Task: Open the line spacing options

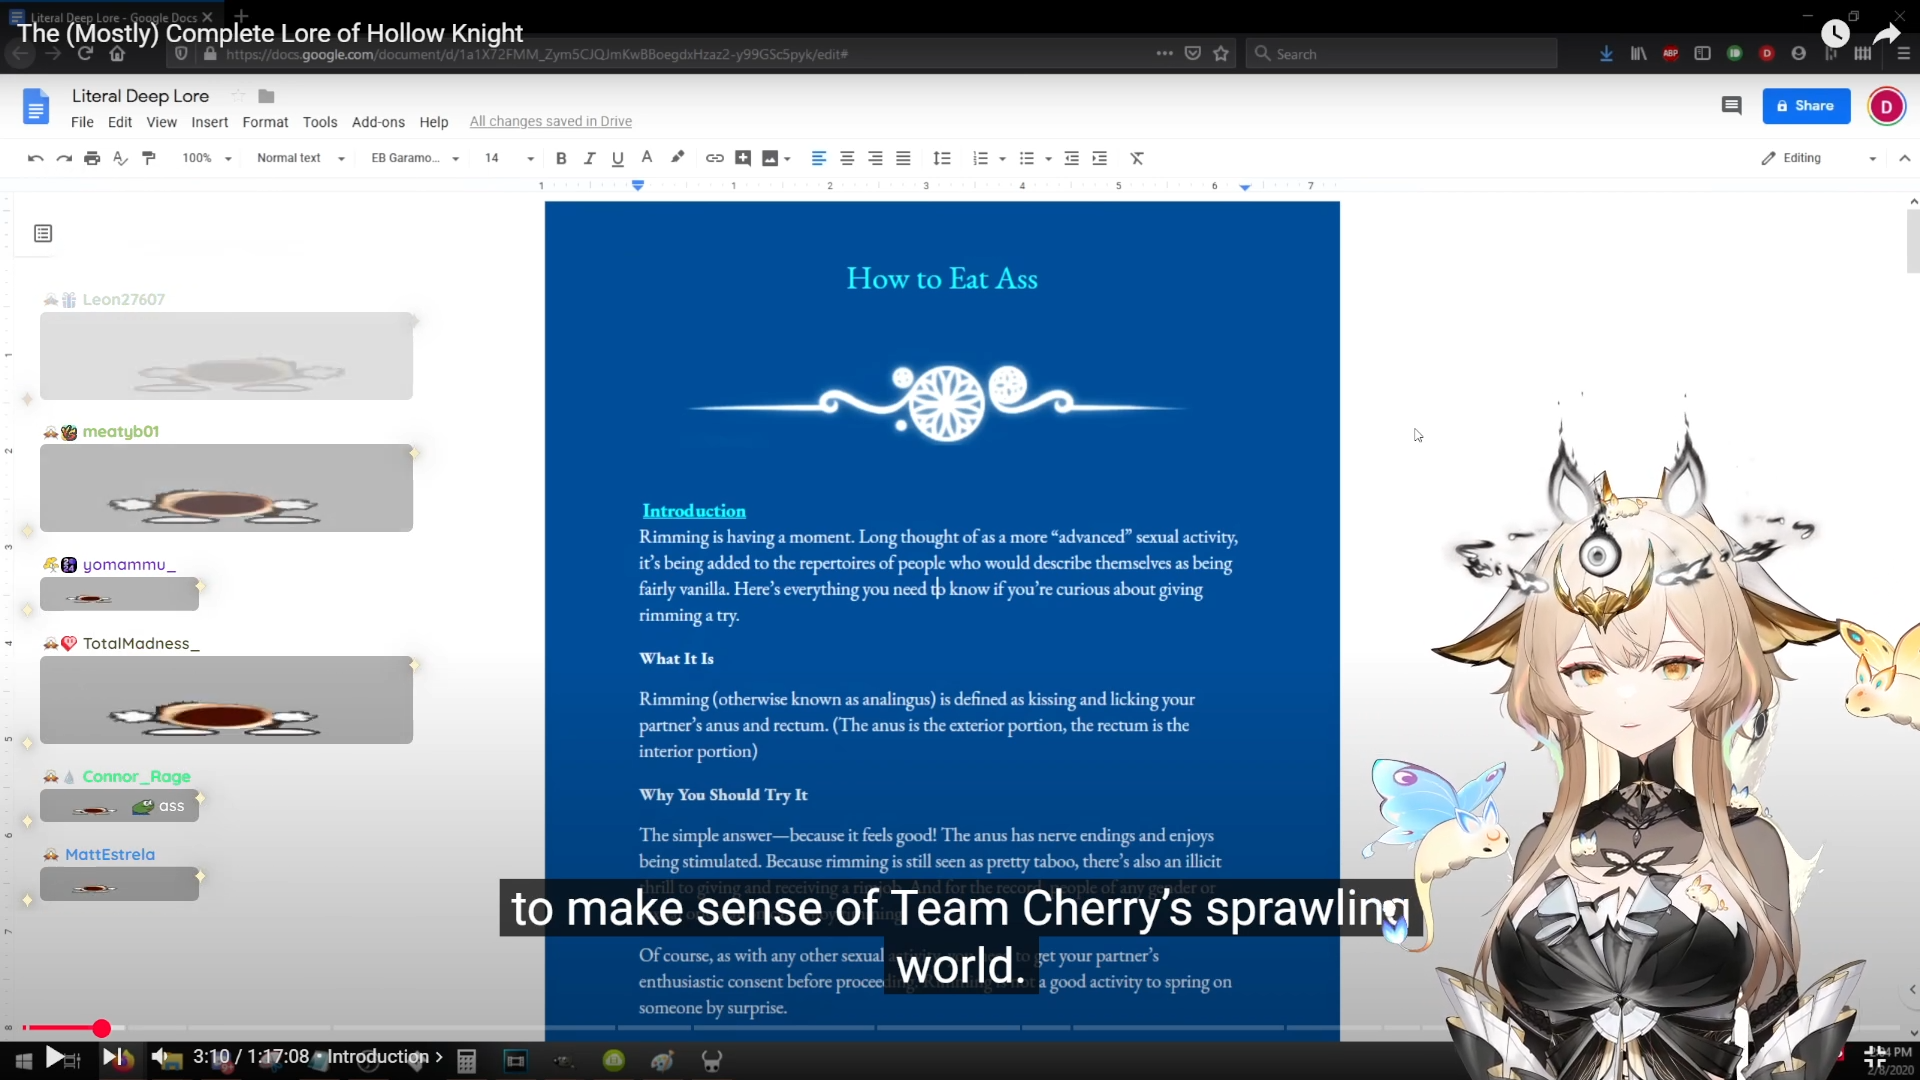Action: coord(942,158)
